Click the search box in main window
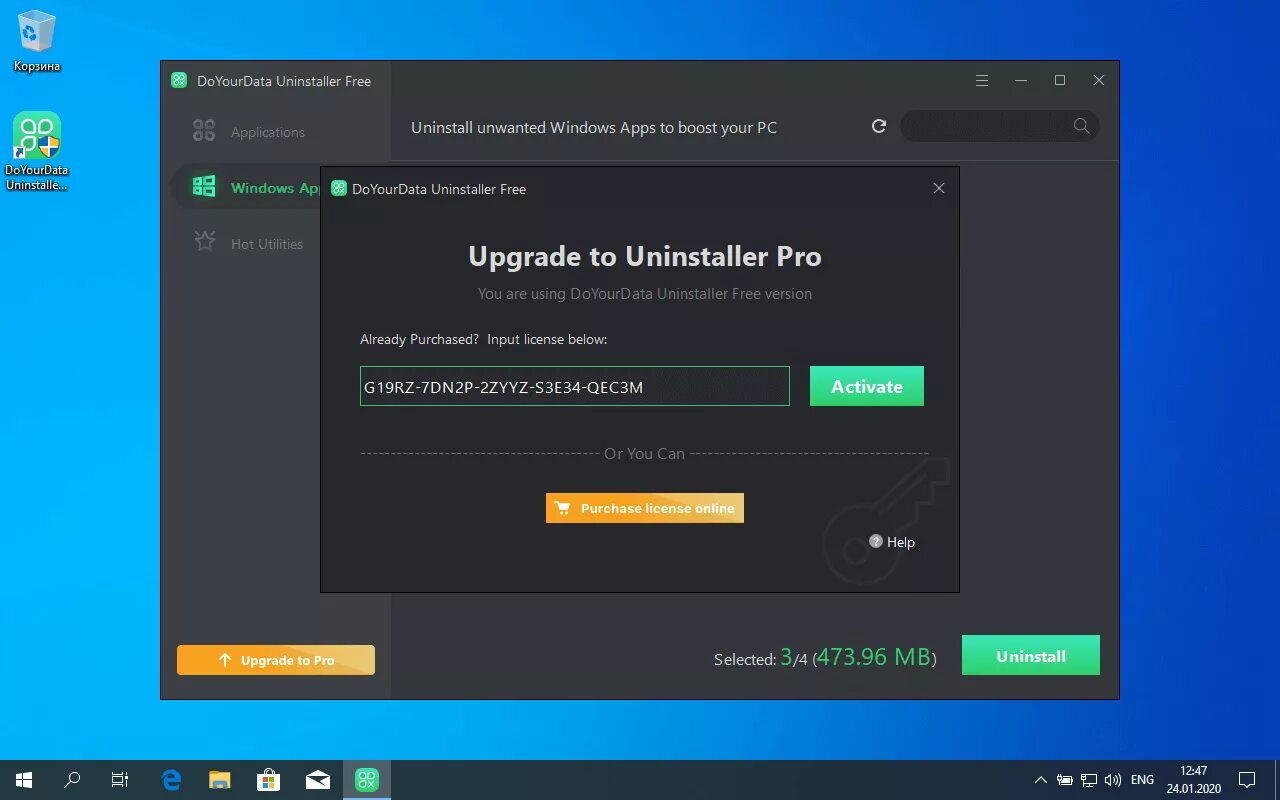 (1000, 126)
